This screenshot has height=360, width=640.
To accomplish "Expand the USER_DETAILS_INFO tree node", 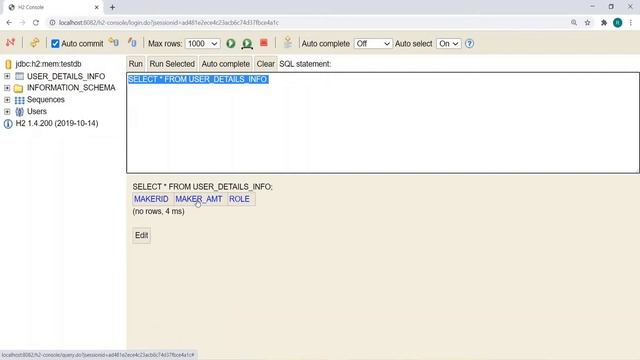I will (x=7, y=76).
